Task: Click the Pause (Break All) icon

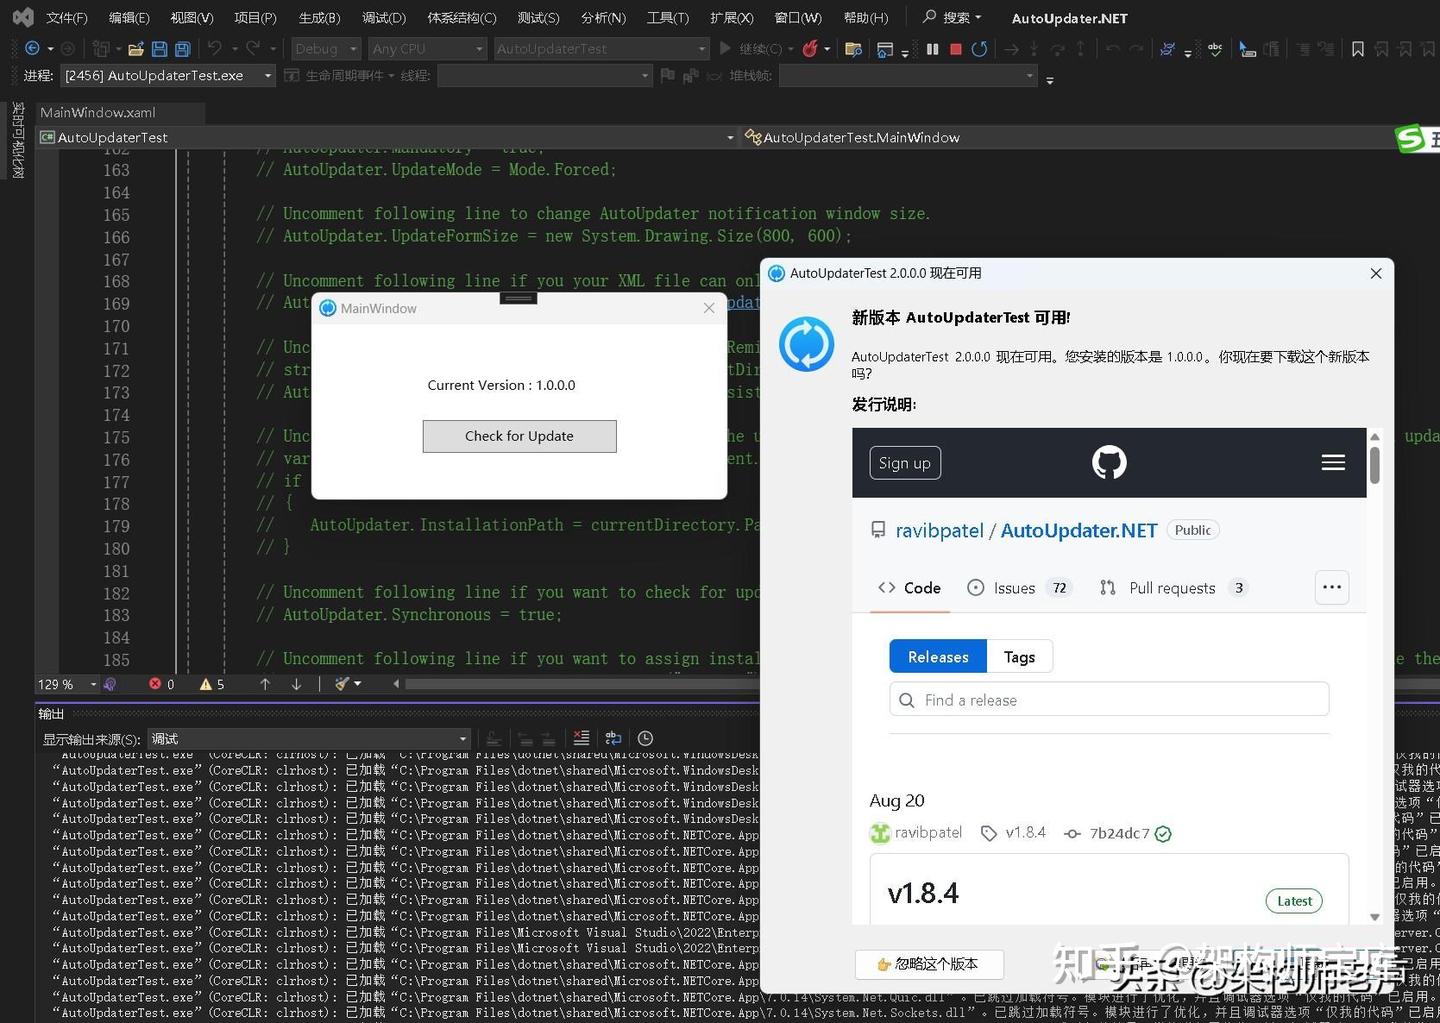Action: 933,48
